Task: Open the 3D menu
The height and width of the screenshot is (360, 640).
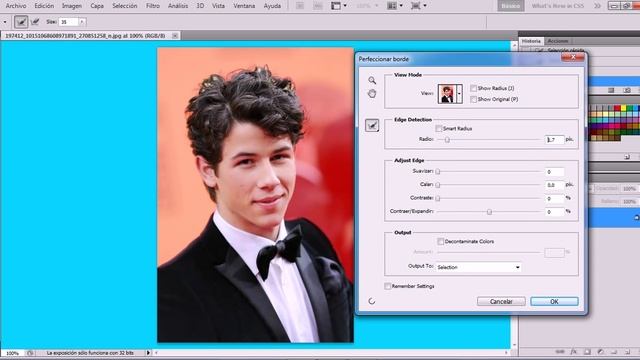Action: click(200, 6)
